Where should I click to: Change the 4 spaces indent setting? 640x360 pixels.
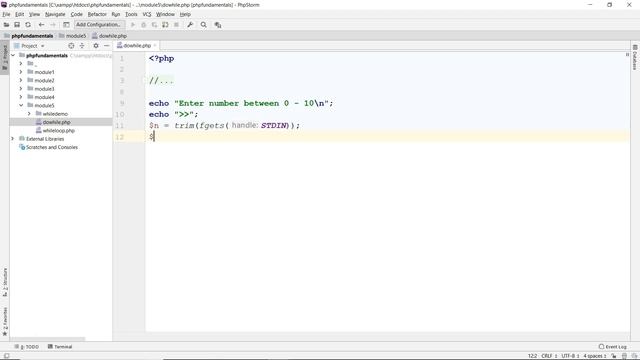pos(595,356)
